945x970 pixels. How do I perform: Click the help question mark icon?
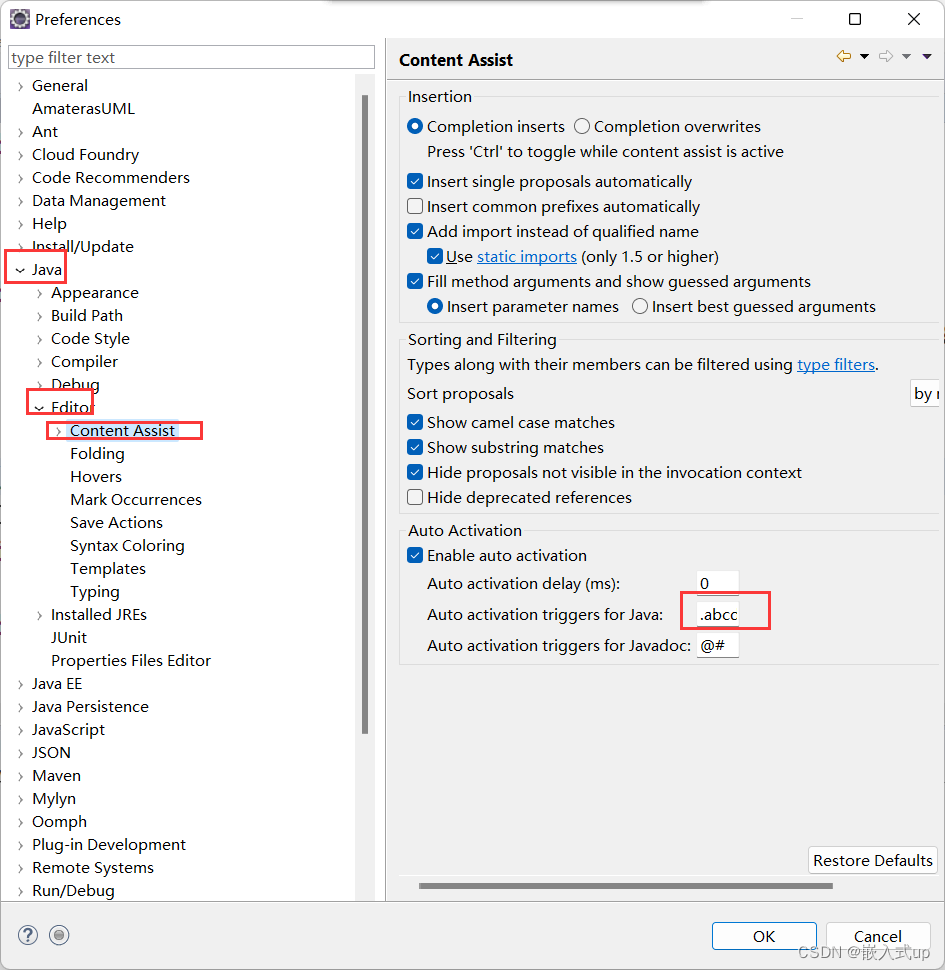pyautogui.click(x=28, y=935)
